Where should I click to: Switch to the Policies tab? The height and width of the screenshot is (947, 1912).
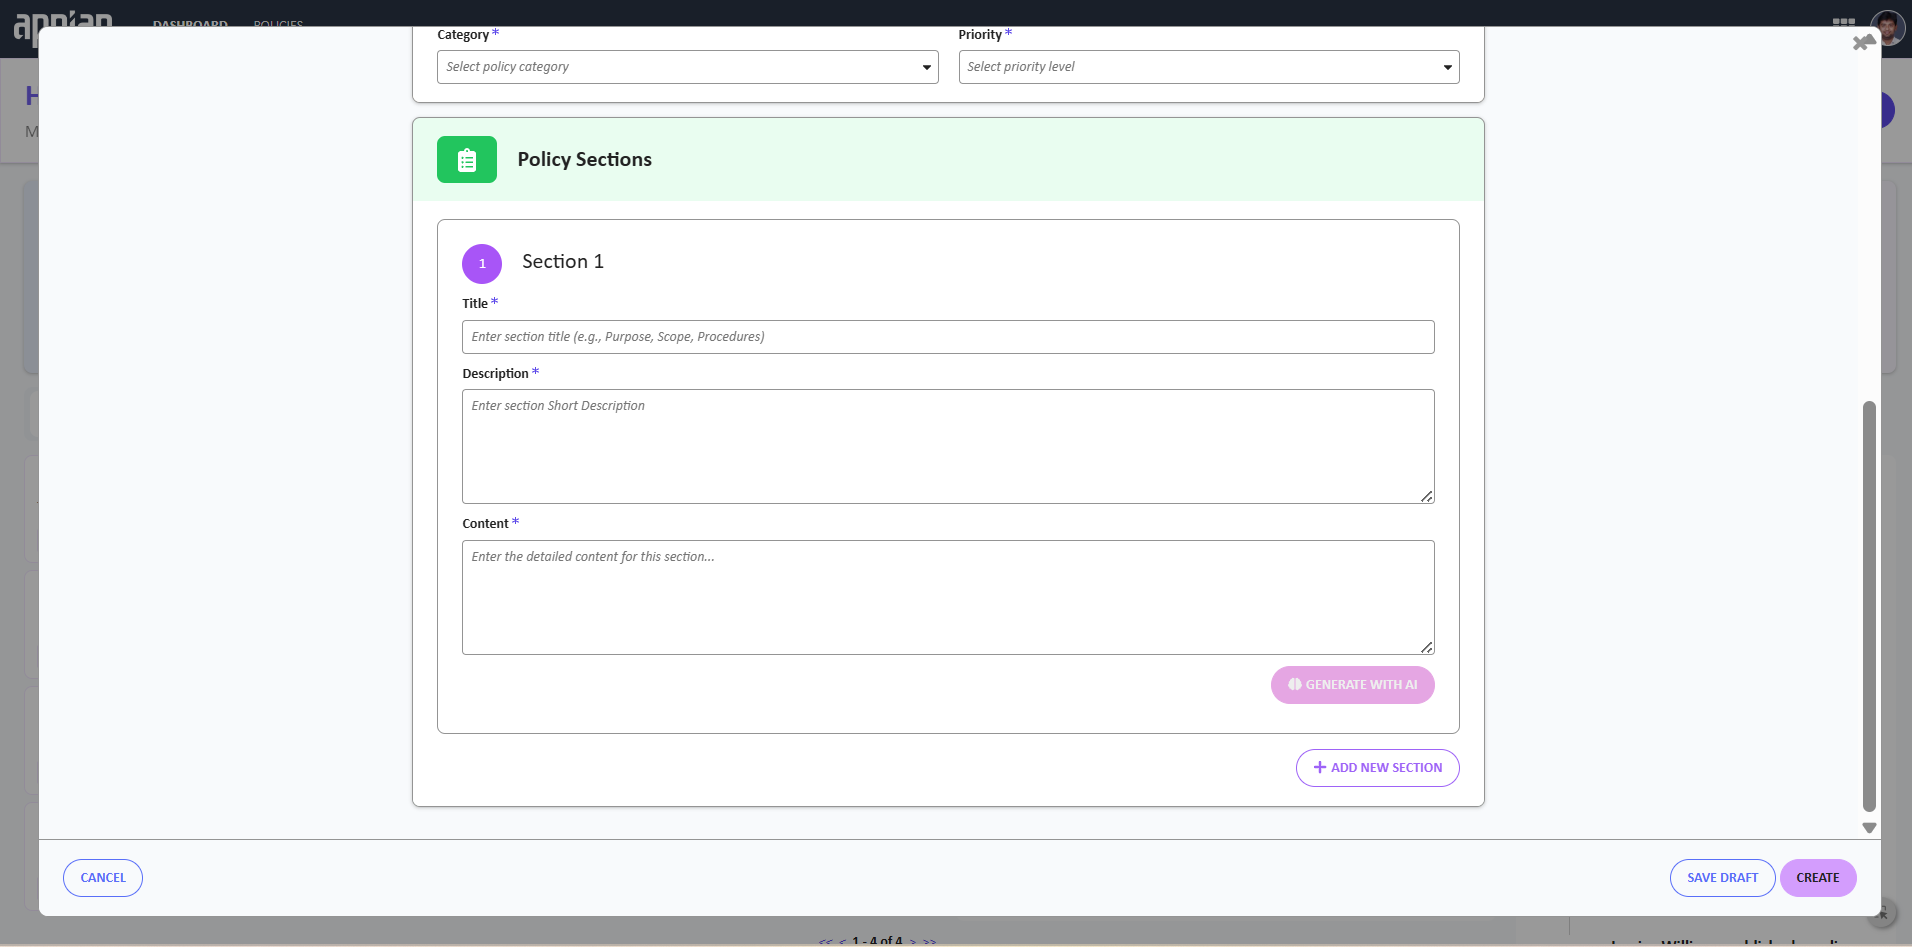pyautogui.click(x=278, y=22)
